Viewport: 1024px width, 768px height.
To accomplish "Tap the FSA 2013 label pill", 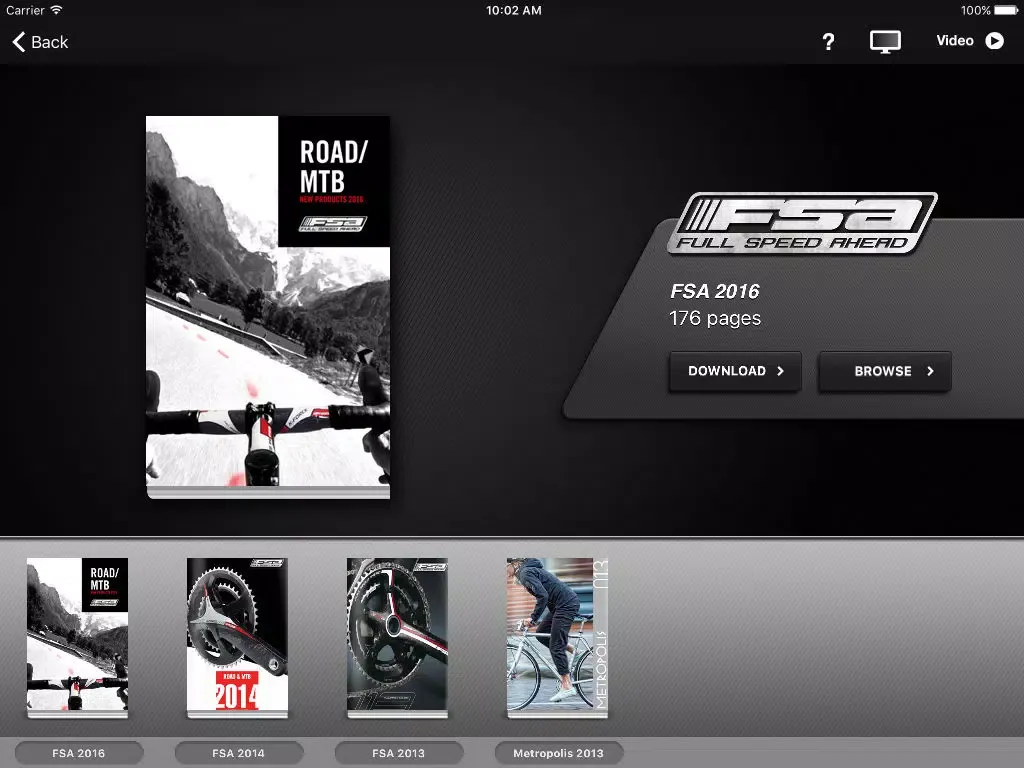I will click(398, 753).
